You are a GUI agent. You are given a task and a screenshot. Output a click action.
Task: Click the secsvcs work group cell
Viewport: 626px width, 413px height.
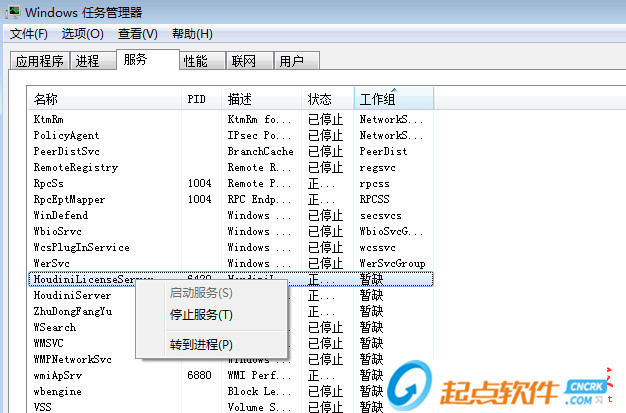point(380,215)
